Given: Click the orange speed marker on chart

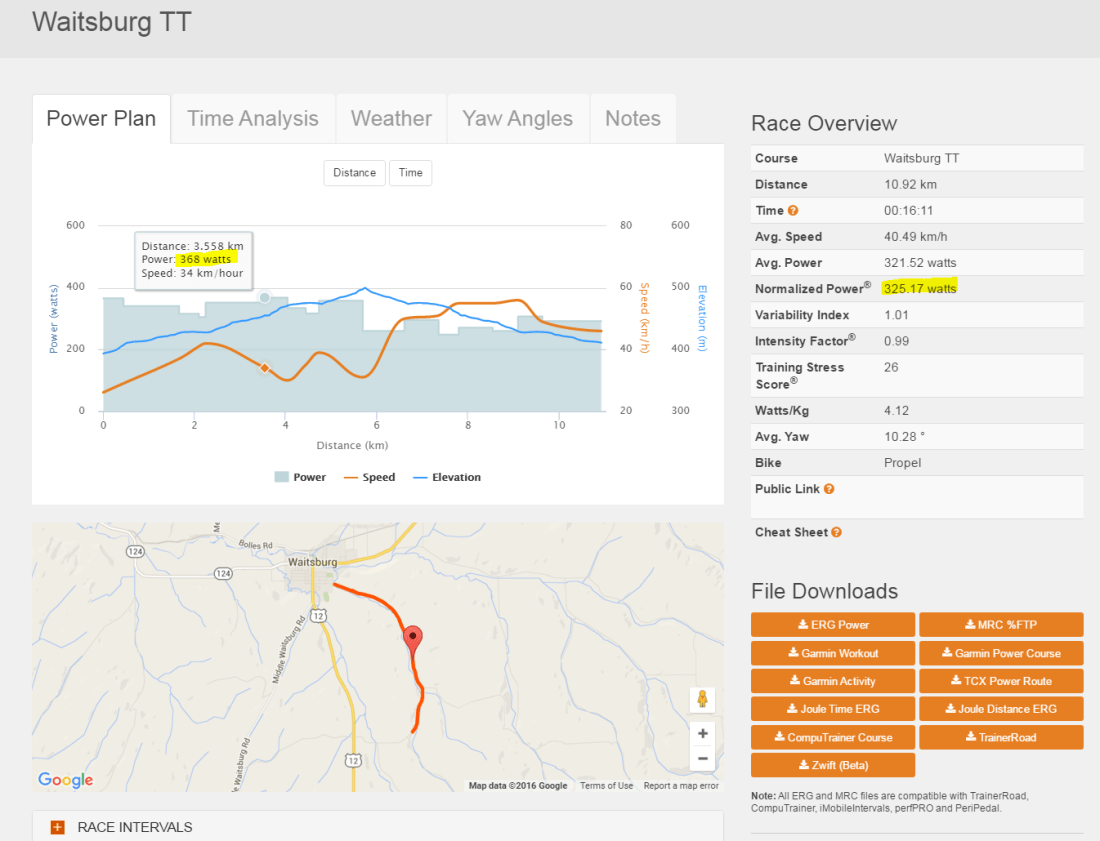Looking at the screenshot, I should 265,368.
